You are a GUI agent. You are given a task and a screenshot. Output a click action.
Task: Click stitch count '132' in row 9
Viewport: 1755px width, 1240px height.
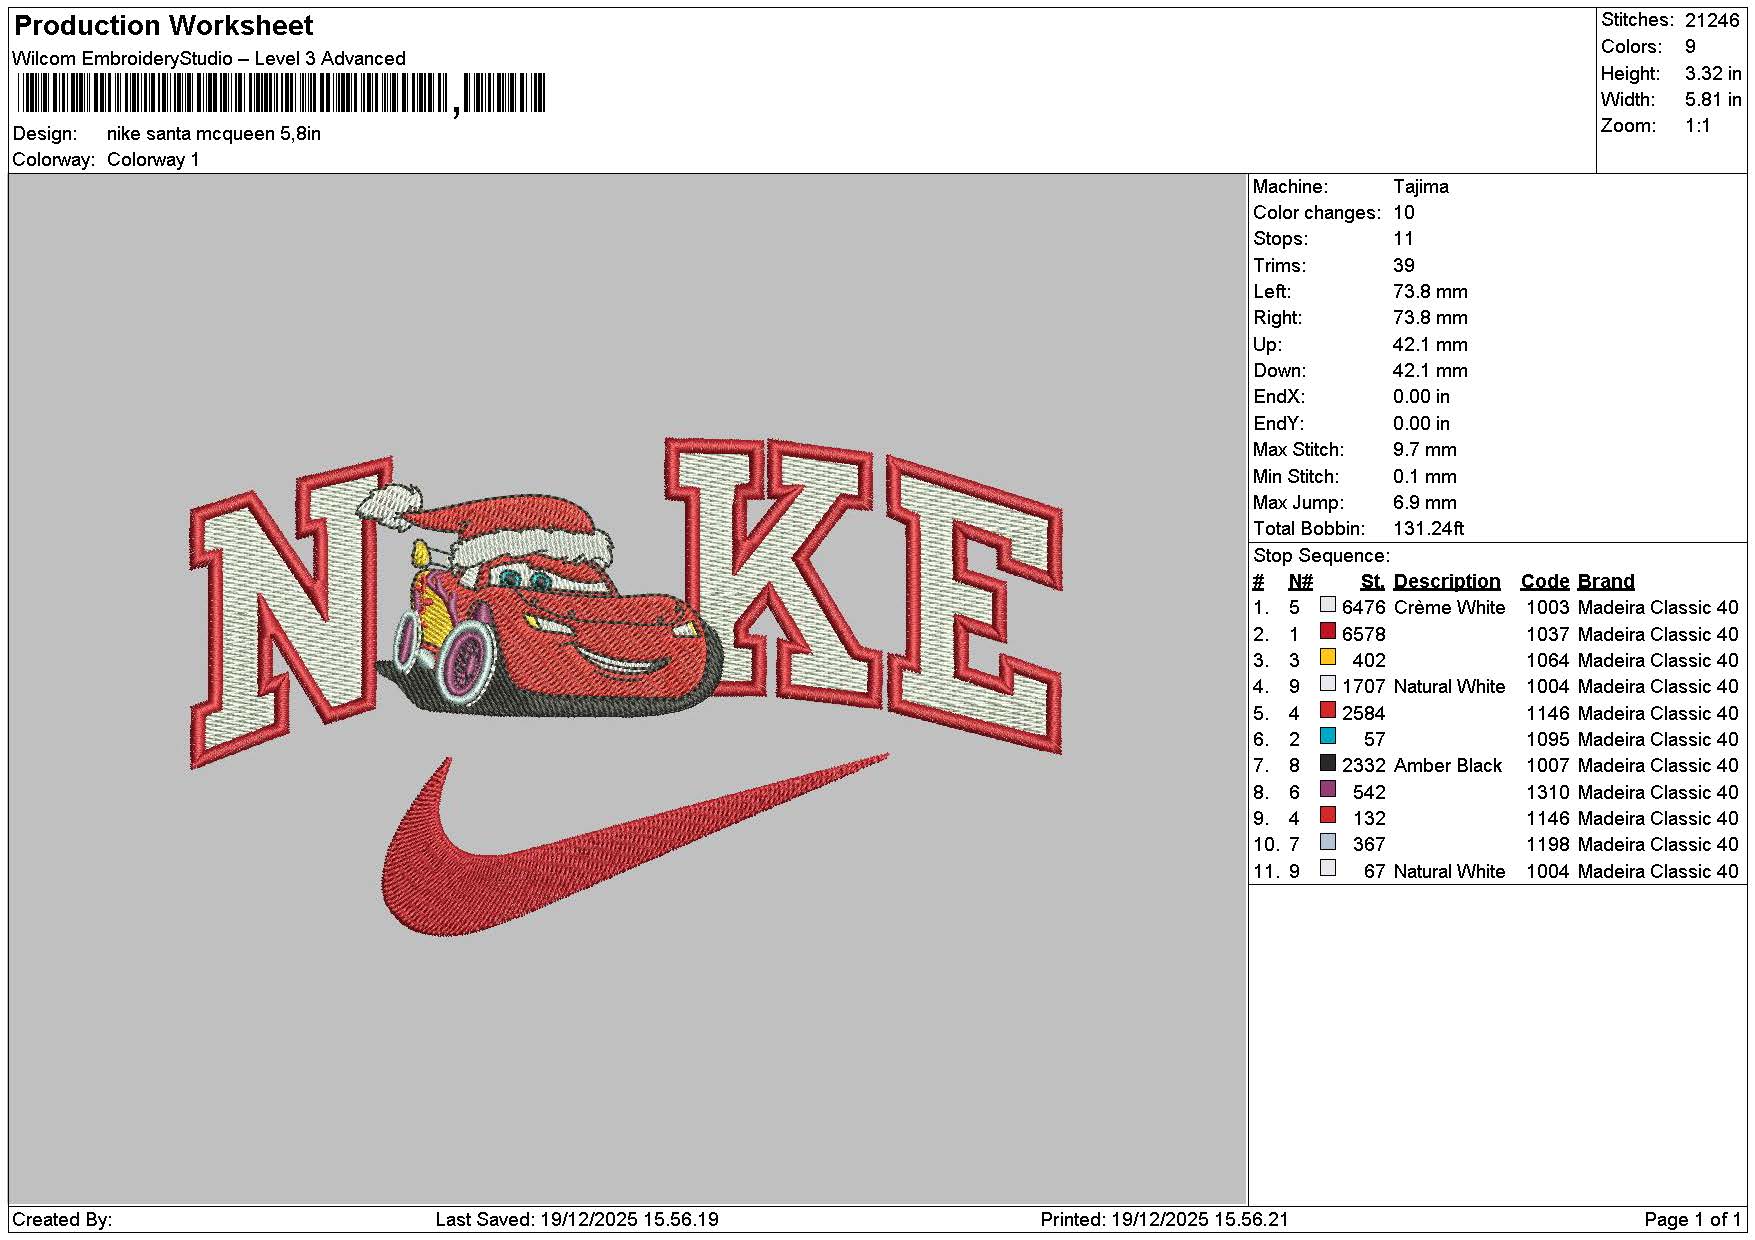click(1369, 819)
